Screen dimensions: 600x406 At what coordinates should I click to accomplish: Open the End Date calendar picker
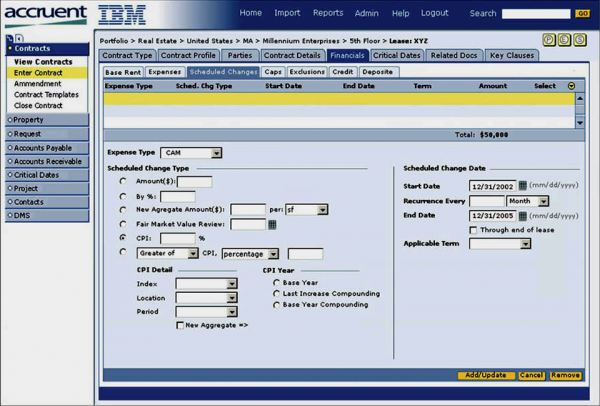[523, 216]
